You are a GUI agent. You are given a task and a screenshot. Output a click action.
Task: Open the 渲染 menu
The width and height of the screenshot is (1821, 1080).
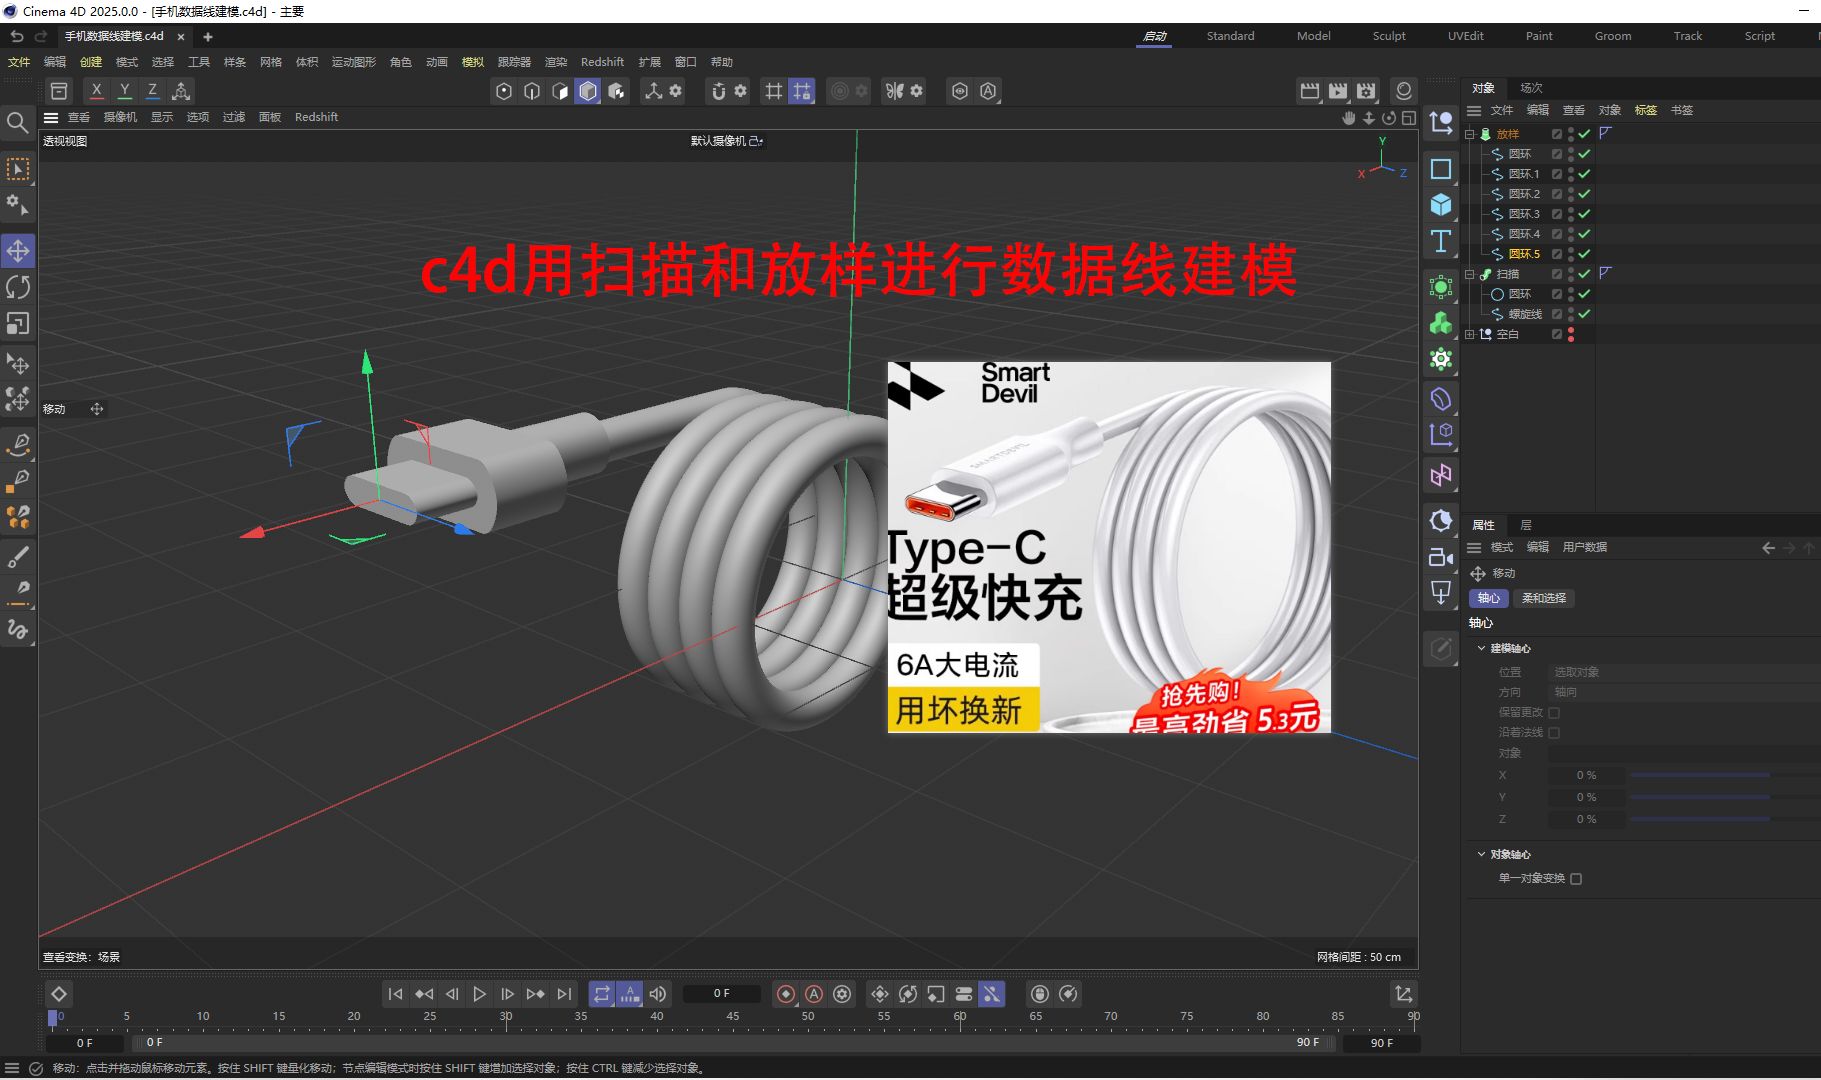tap(555, 61)
